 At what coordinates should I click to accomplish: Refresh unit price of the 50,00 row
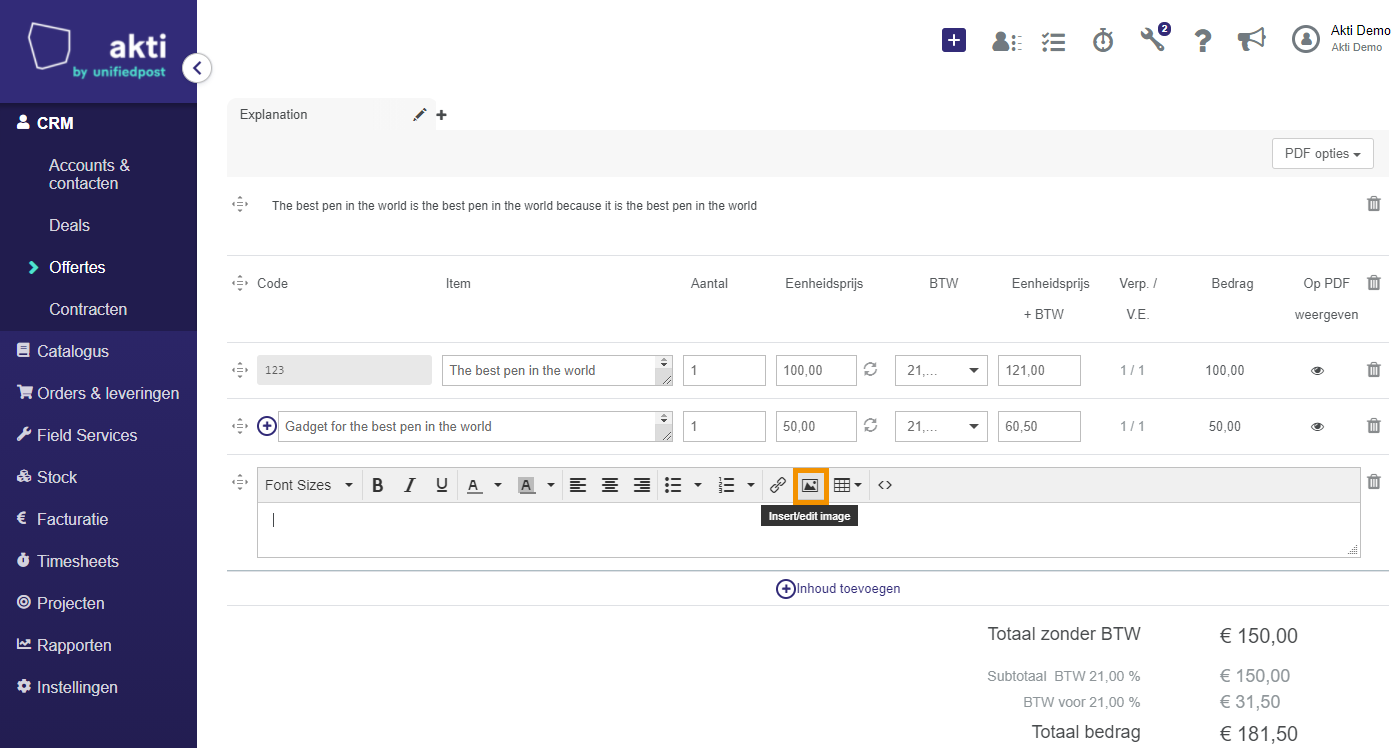click(x=871, y=426)
